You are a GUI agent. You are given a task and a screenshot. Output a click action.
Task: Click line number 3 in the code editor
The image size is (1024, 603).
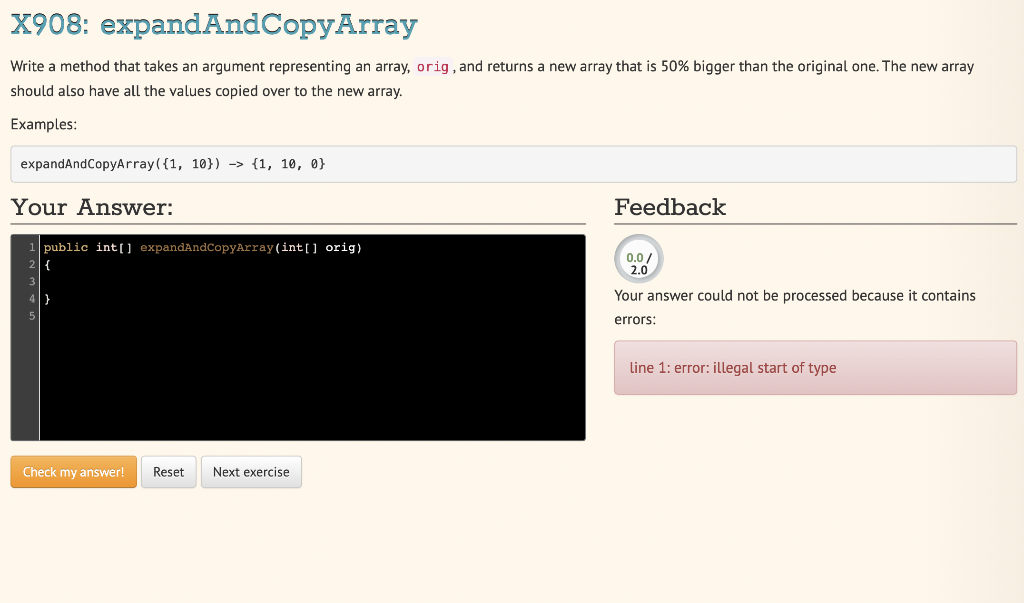pyautogui.click(x=32, y=281)
